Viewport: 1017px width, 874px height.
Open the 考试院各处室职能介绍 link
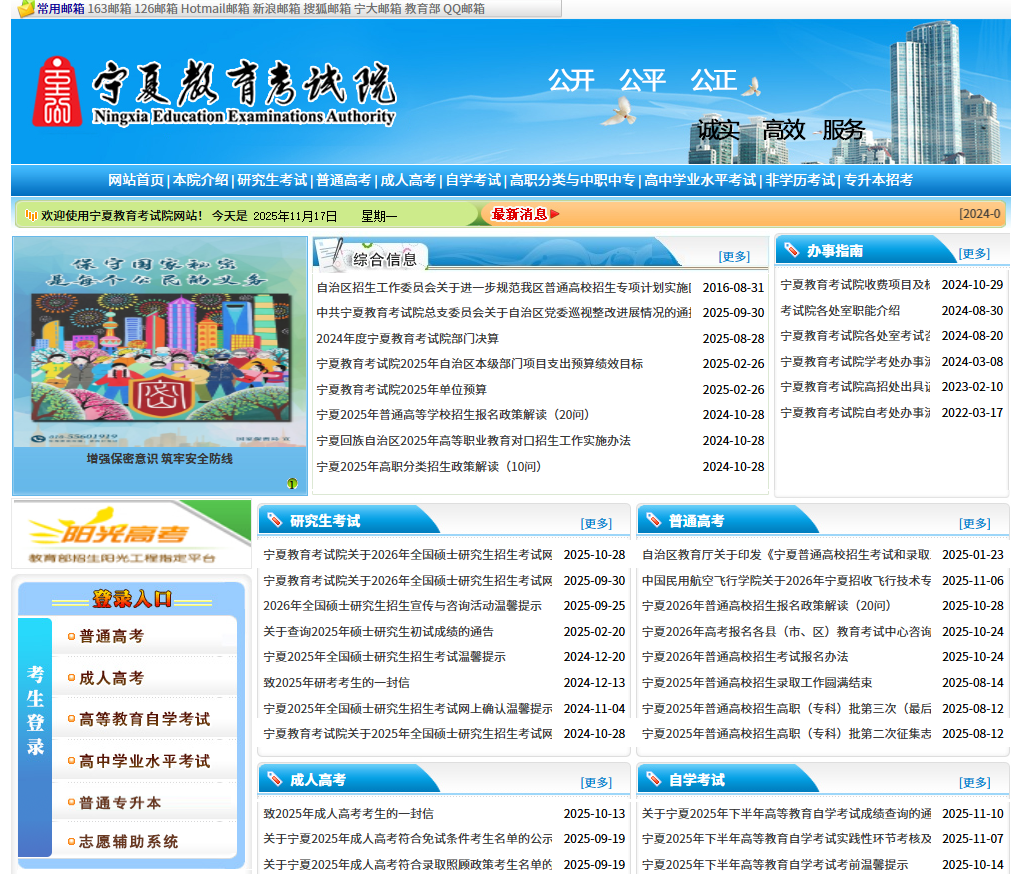[840, 311]
